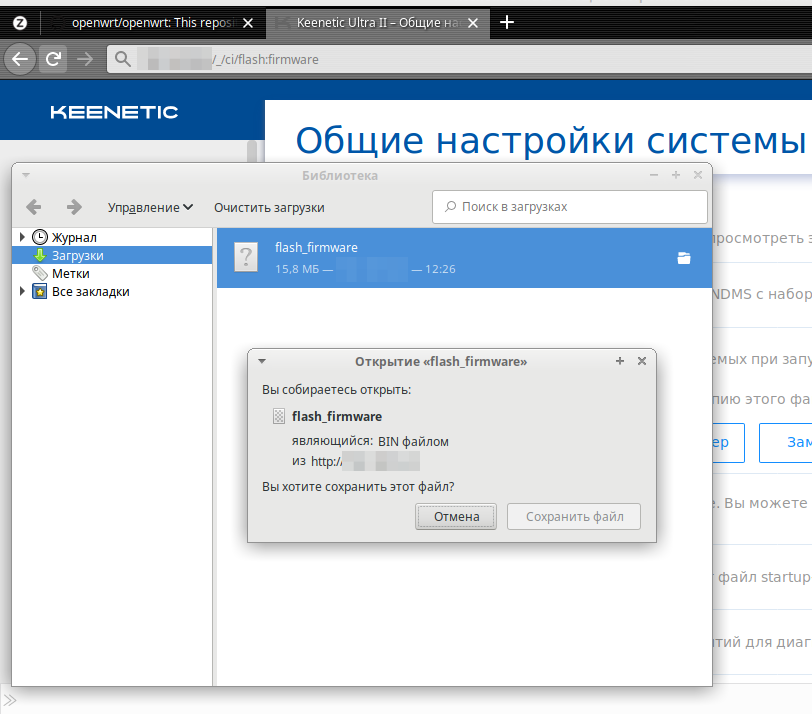Close the Keenetic Ultra II tab
This screenshot has width=812, height=714.
[x=473, y=23]
